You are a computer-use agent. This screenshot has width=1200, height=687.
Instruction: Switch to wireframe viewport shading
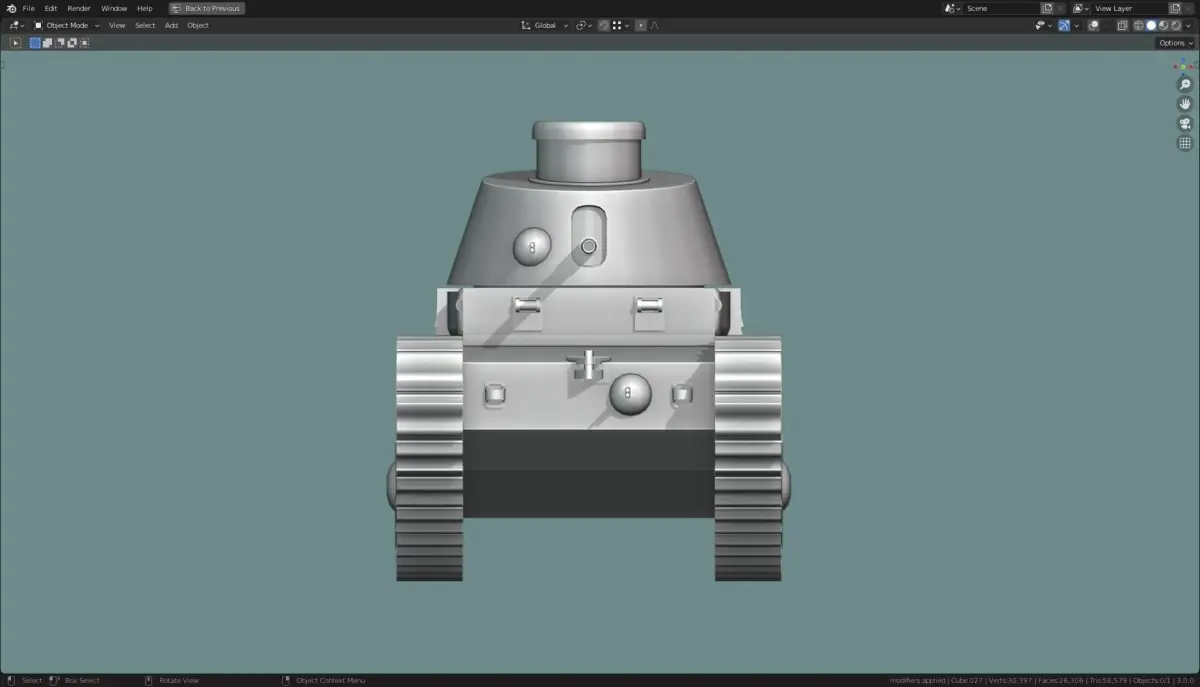click(1138, 25)
